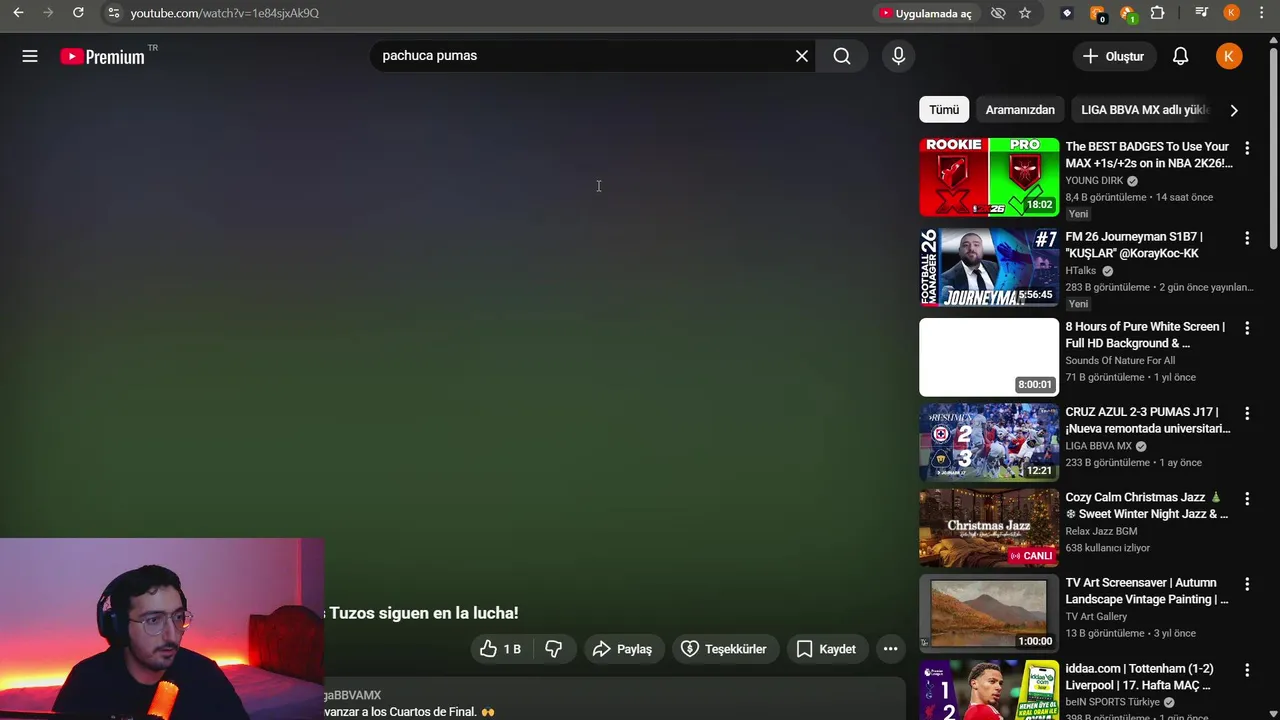
Task: Visit the 'Sounds Of Nature For All' channel
Action: pos(1120,361)
